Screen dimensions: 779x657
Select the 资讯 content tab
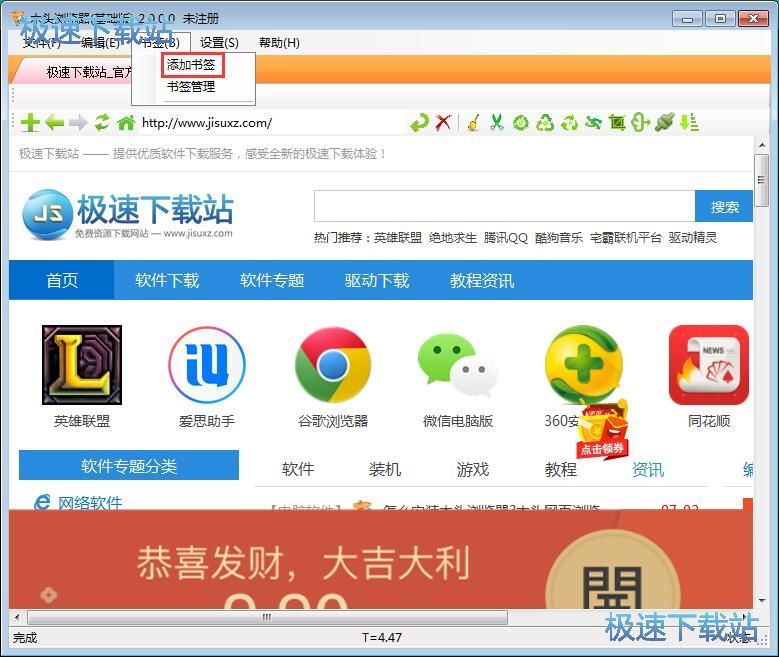648,469
